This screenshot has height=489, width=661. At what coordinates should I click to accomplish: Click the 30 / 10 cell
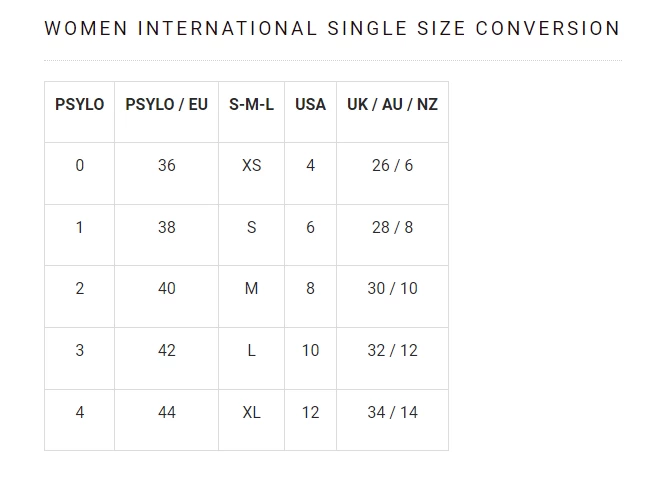click(392, 289)
